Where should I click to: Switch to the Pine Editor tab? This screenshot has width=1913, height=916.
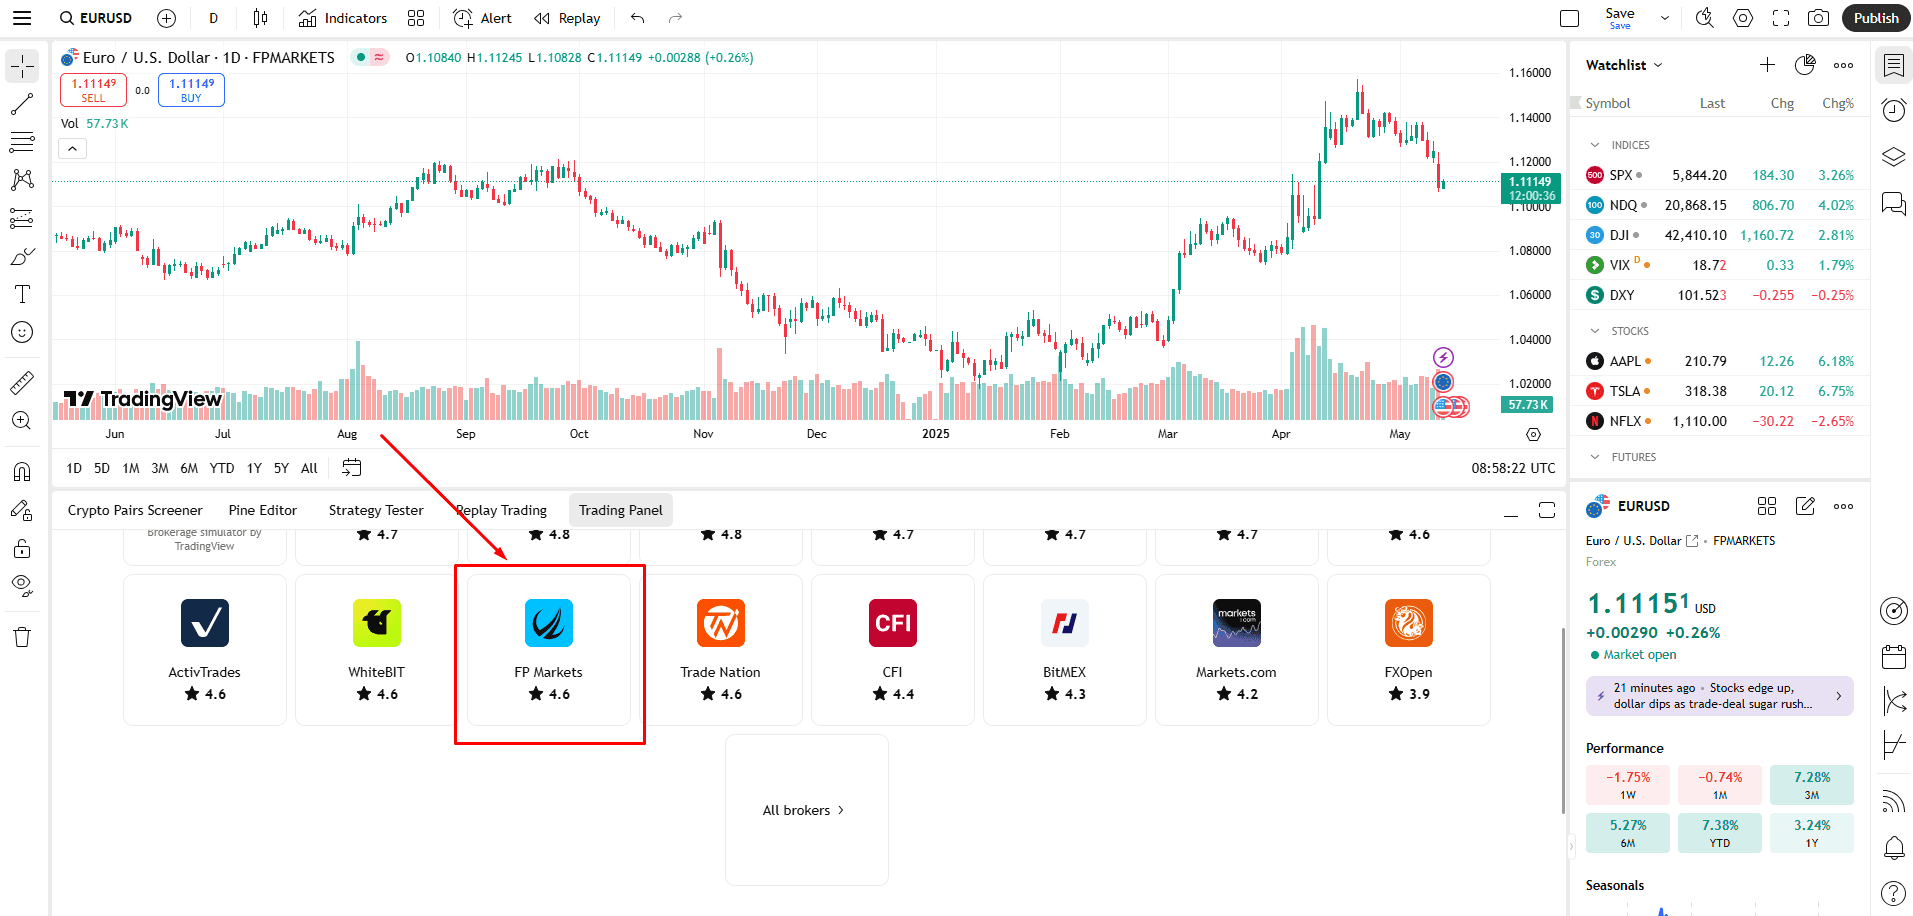262,509
